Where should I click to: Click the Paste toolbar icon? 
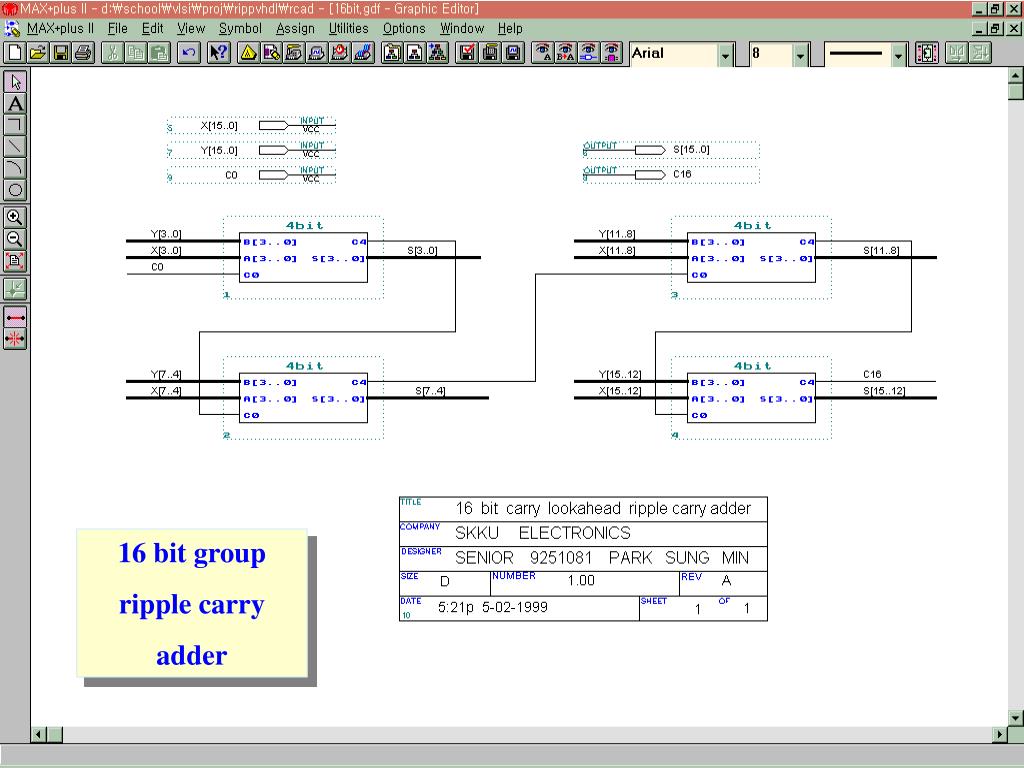click(x=159, y=53)
